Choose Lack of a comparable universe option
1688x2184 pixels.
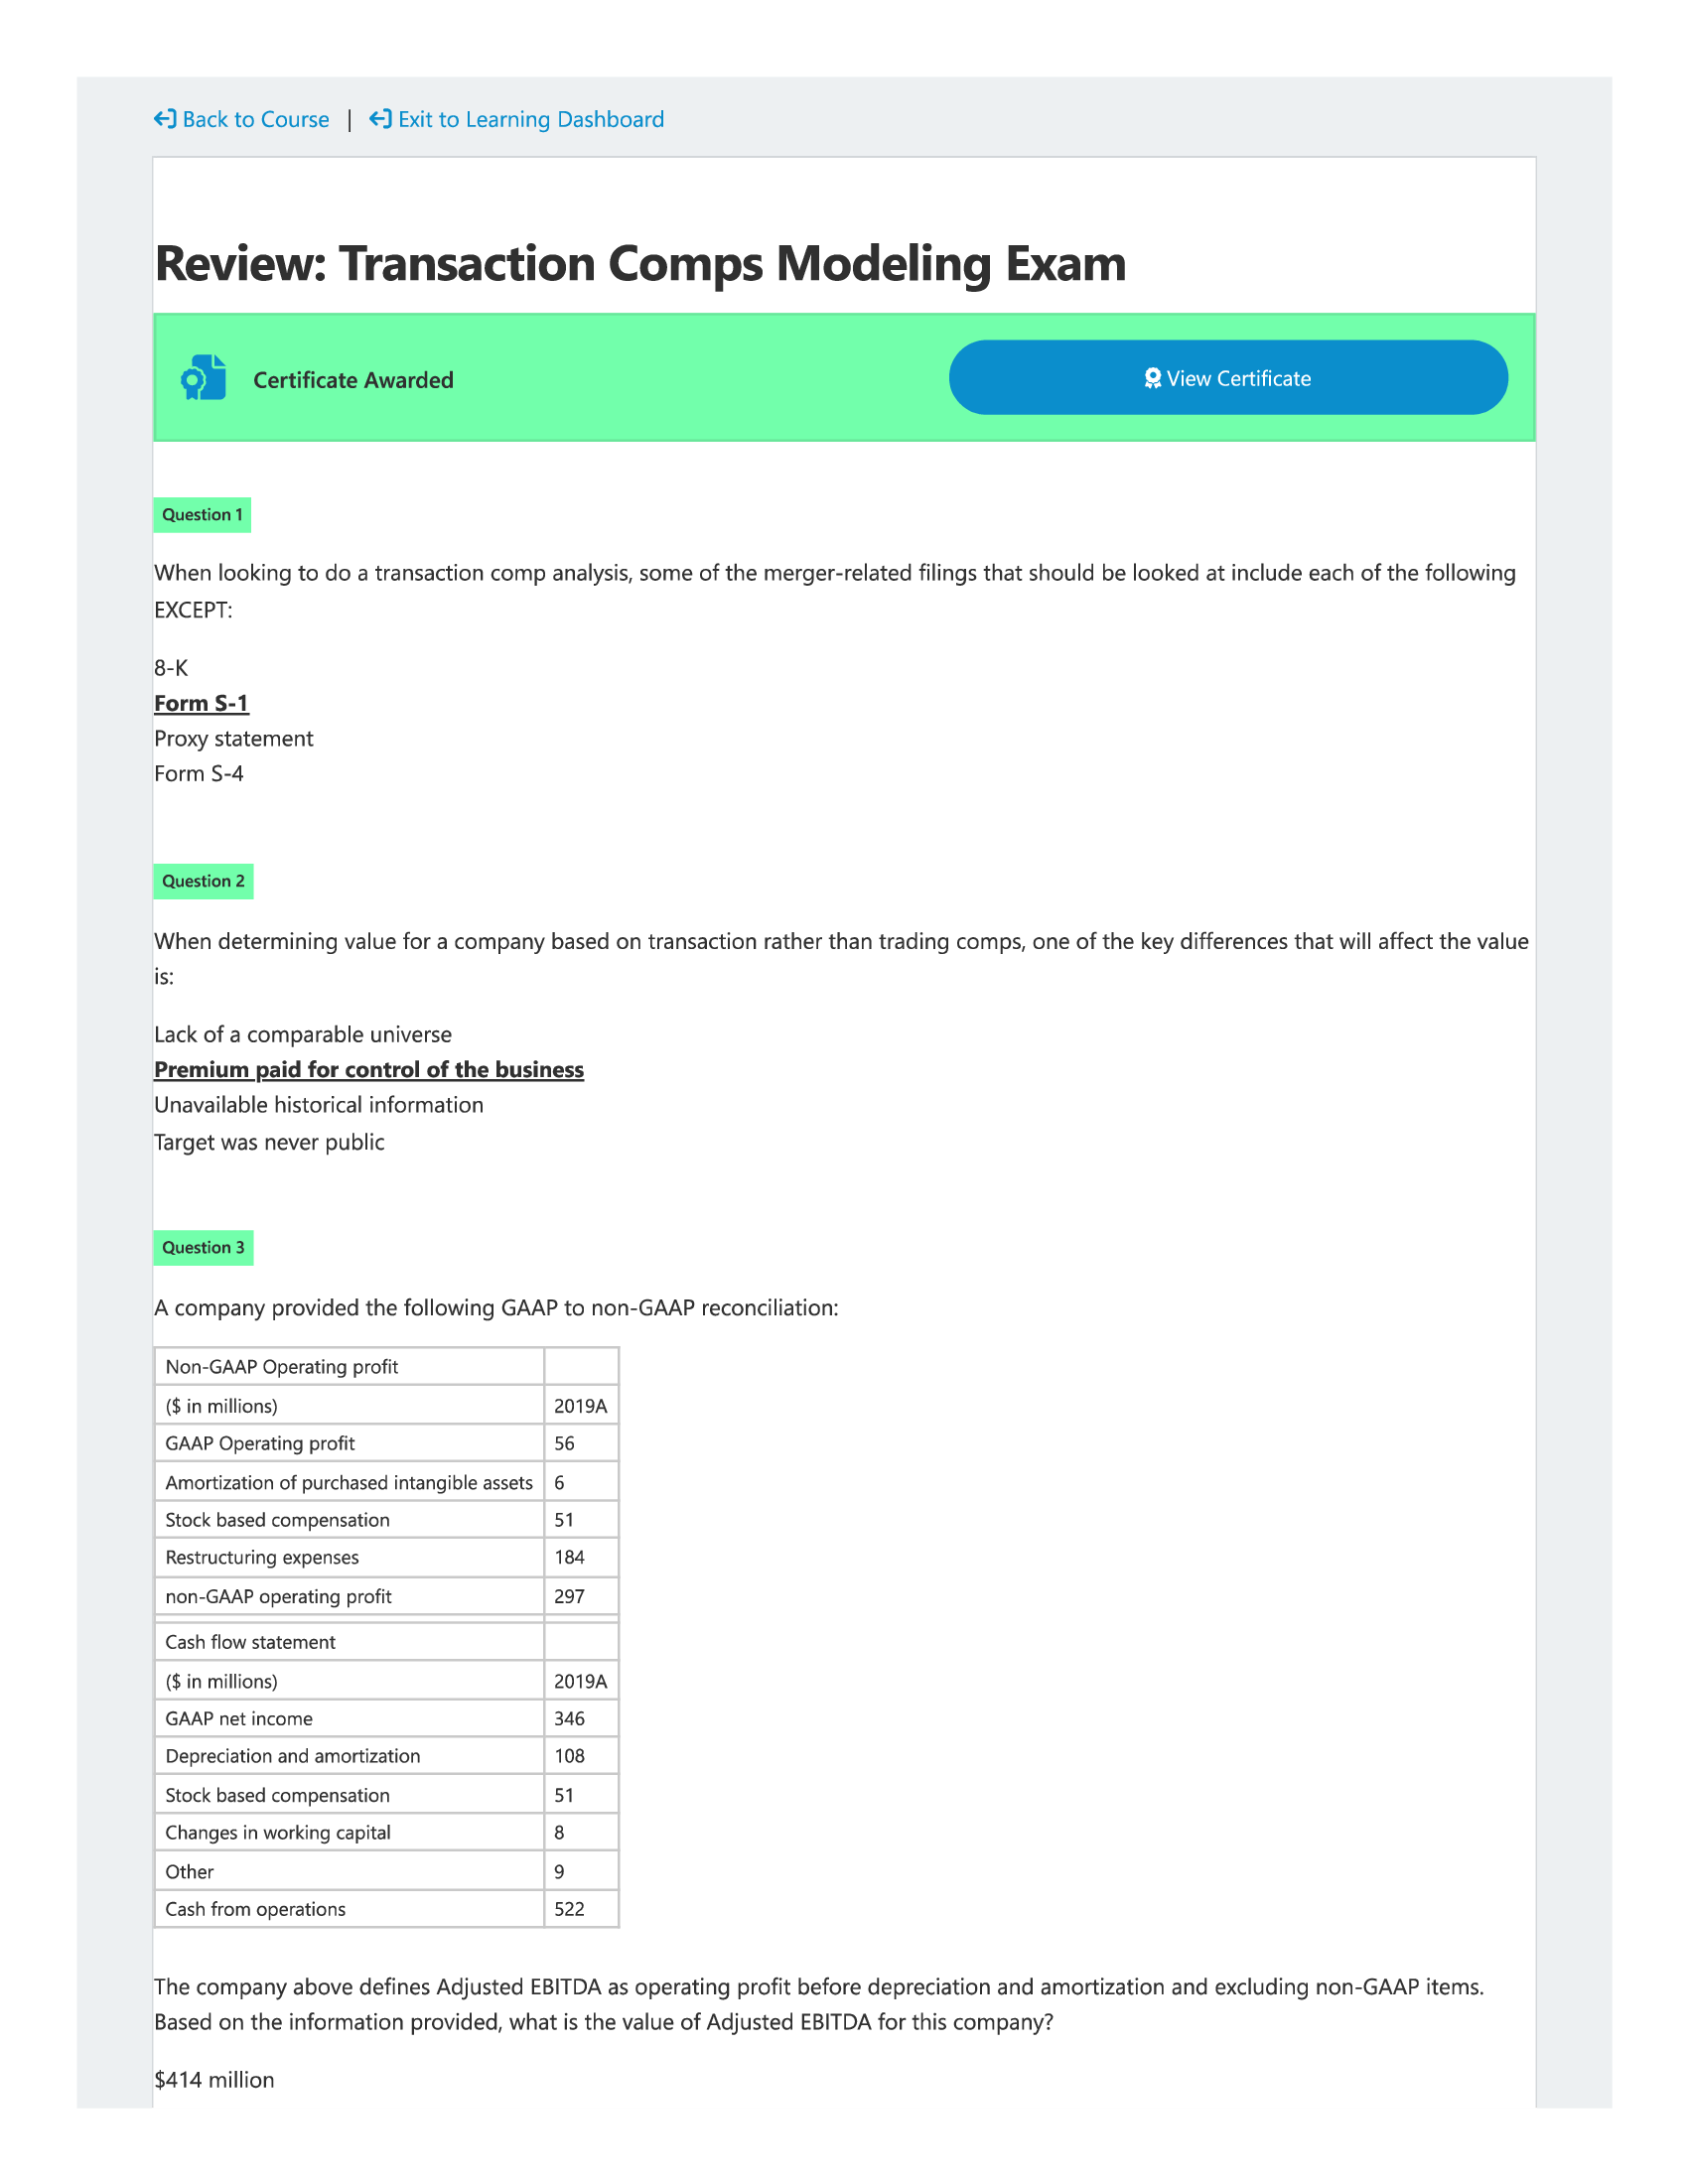(302, 1034)
